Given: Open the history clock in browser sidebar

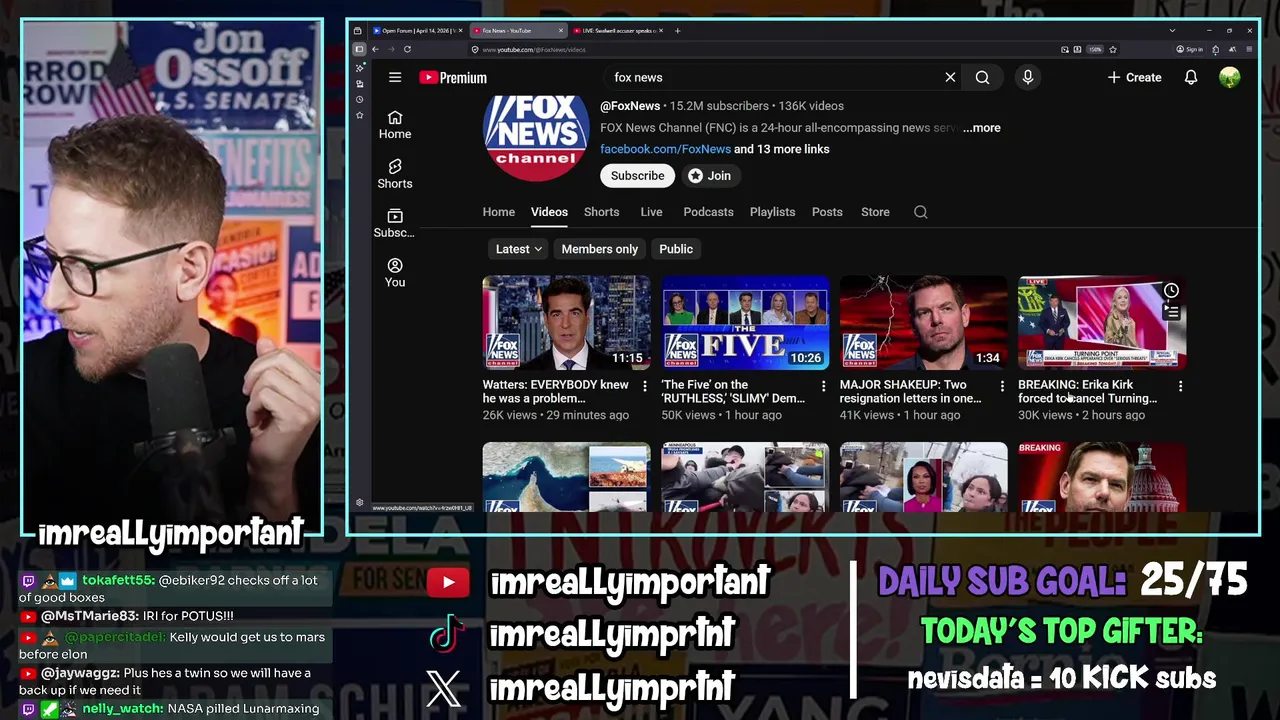Looking at the screenshot, I should 359,99.
